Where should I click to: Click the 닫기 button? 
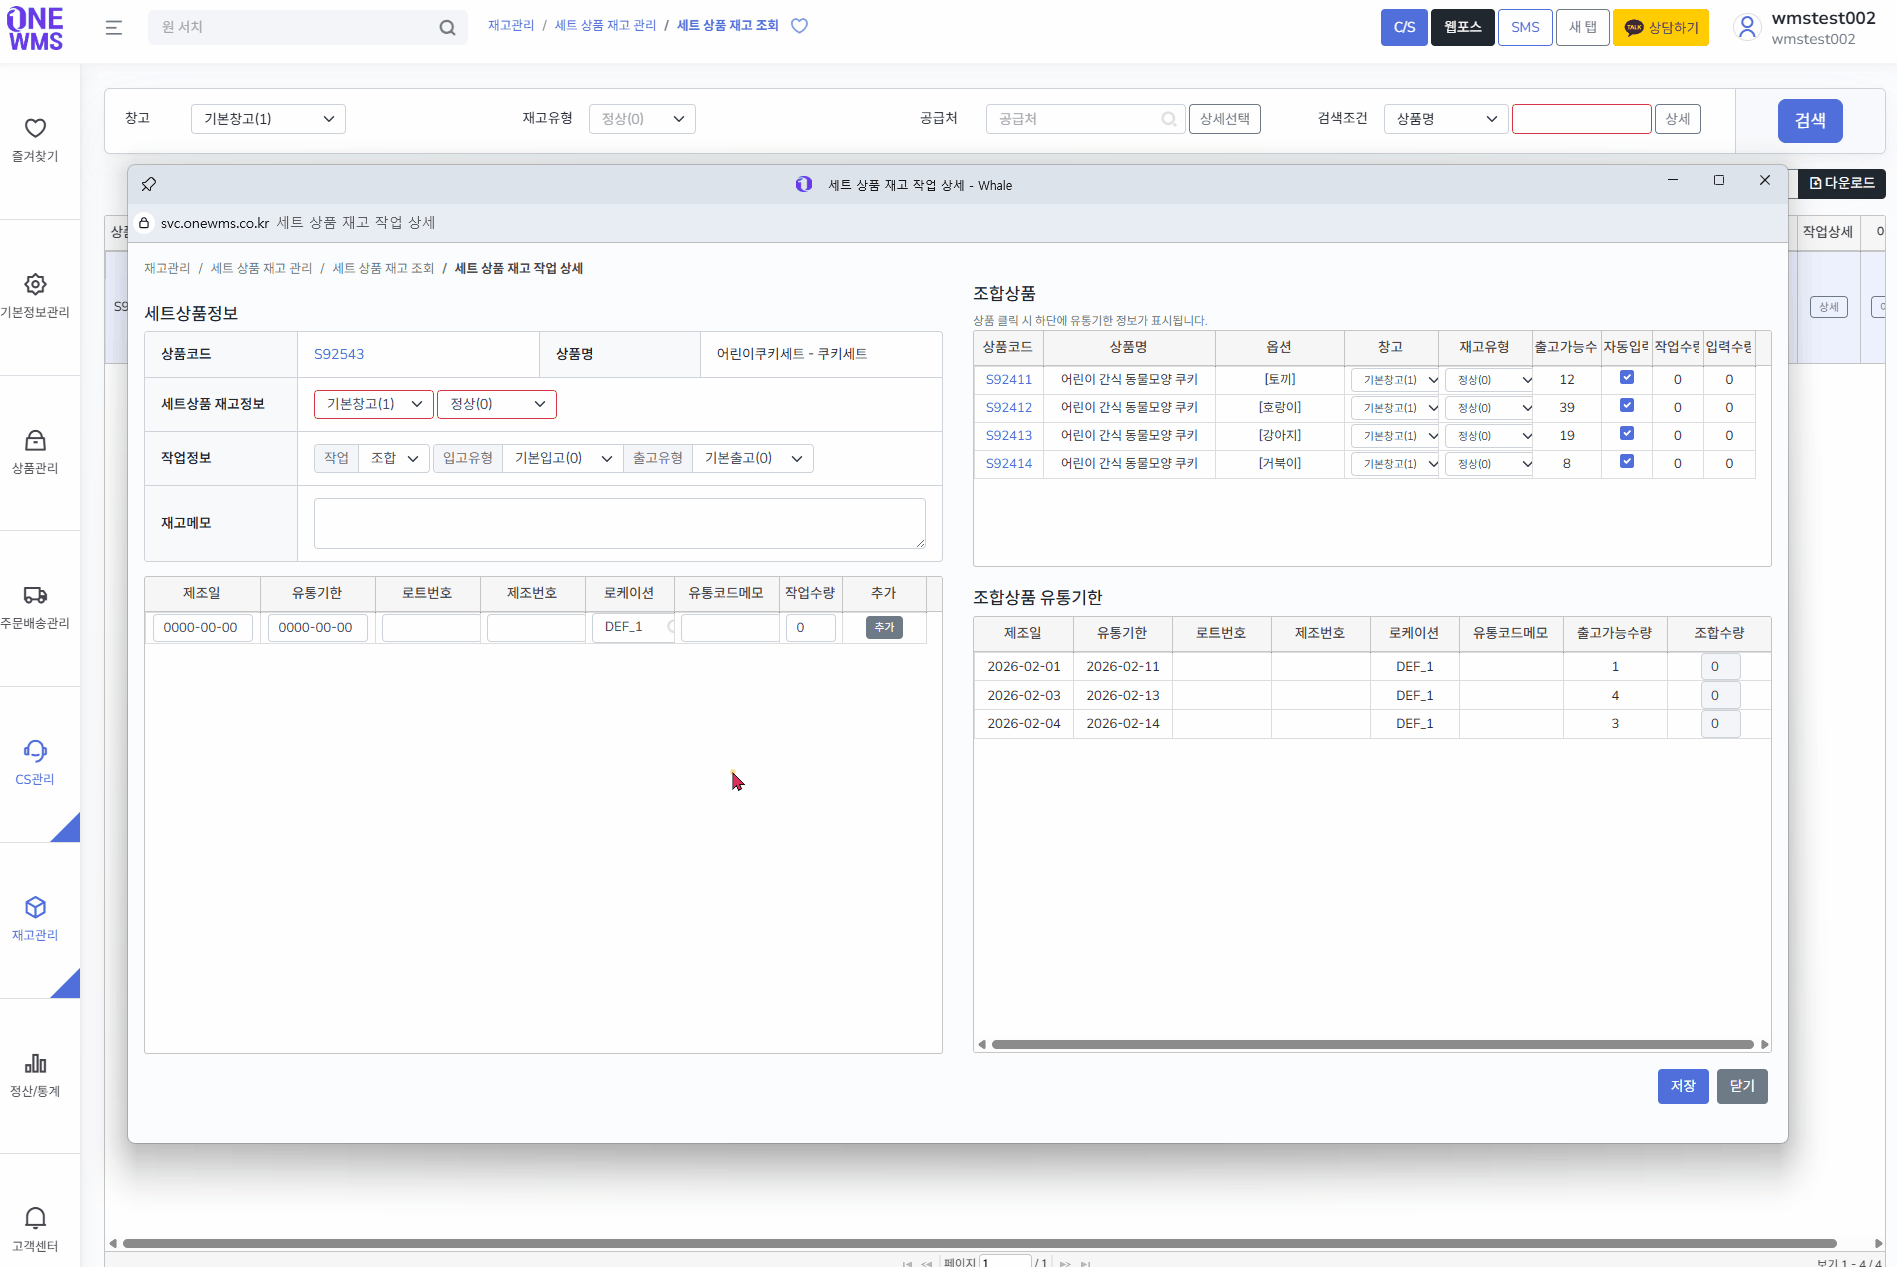[x=1742, y=1086]
